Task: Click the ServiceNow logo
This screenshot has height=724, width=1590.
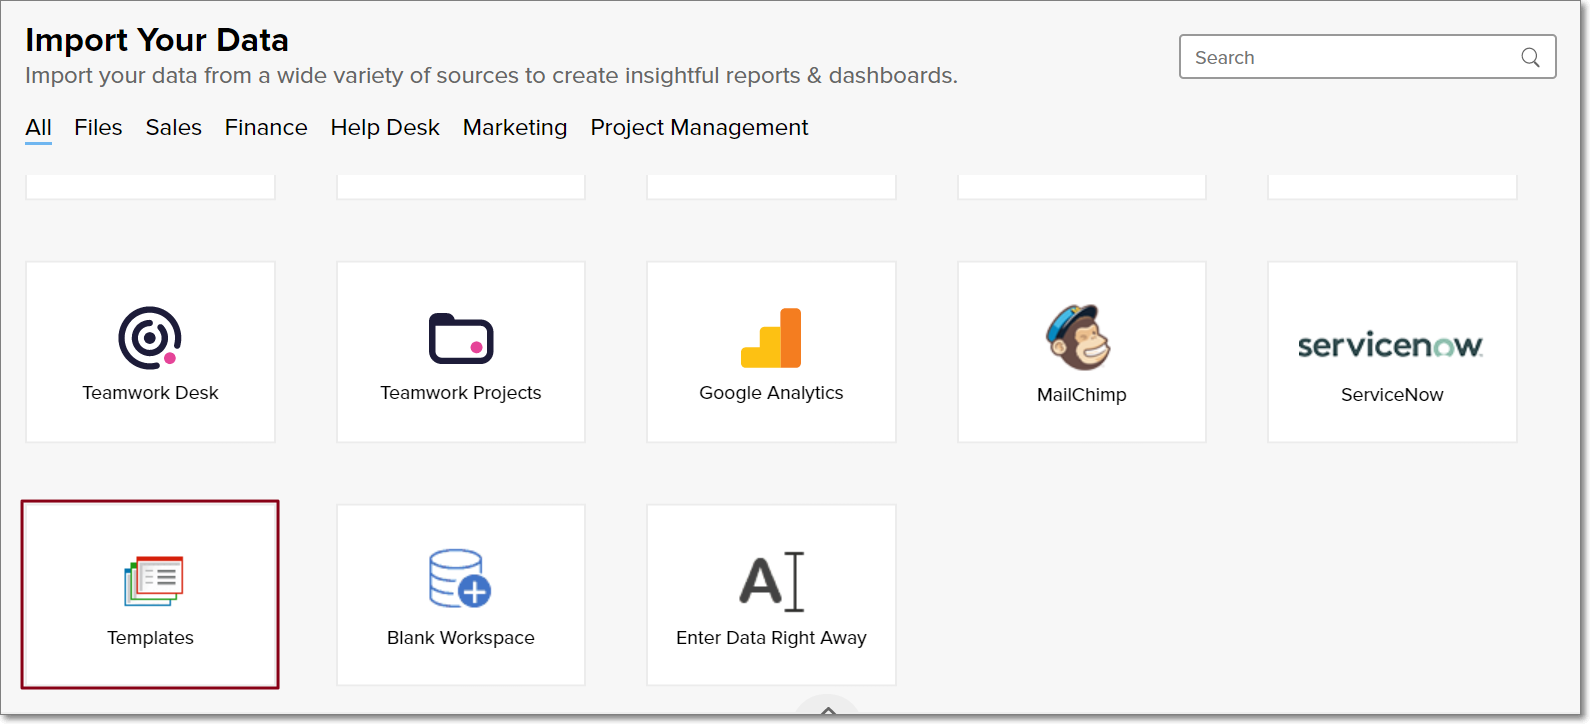Action: (1391, 346)
